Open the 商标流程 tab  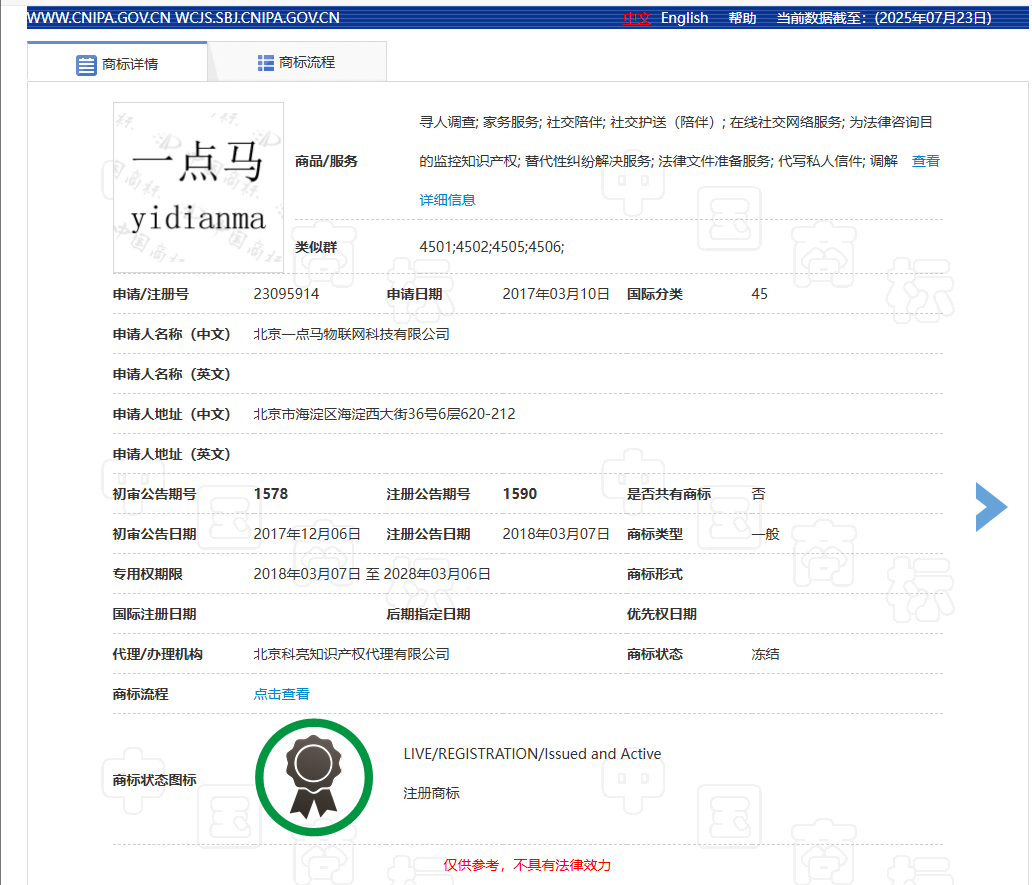(x=296, y=62)
